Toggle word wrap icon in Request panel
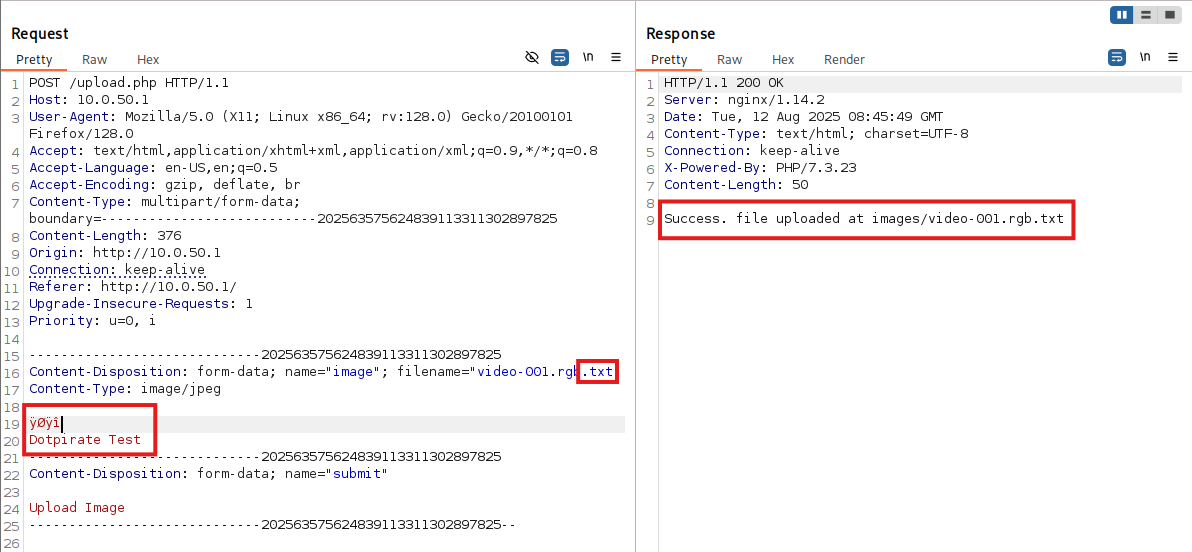The image size is (1192, 552). 560,57
